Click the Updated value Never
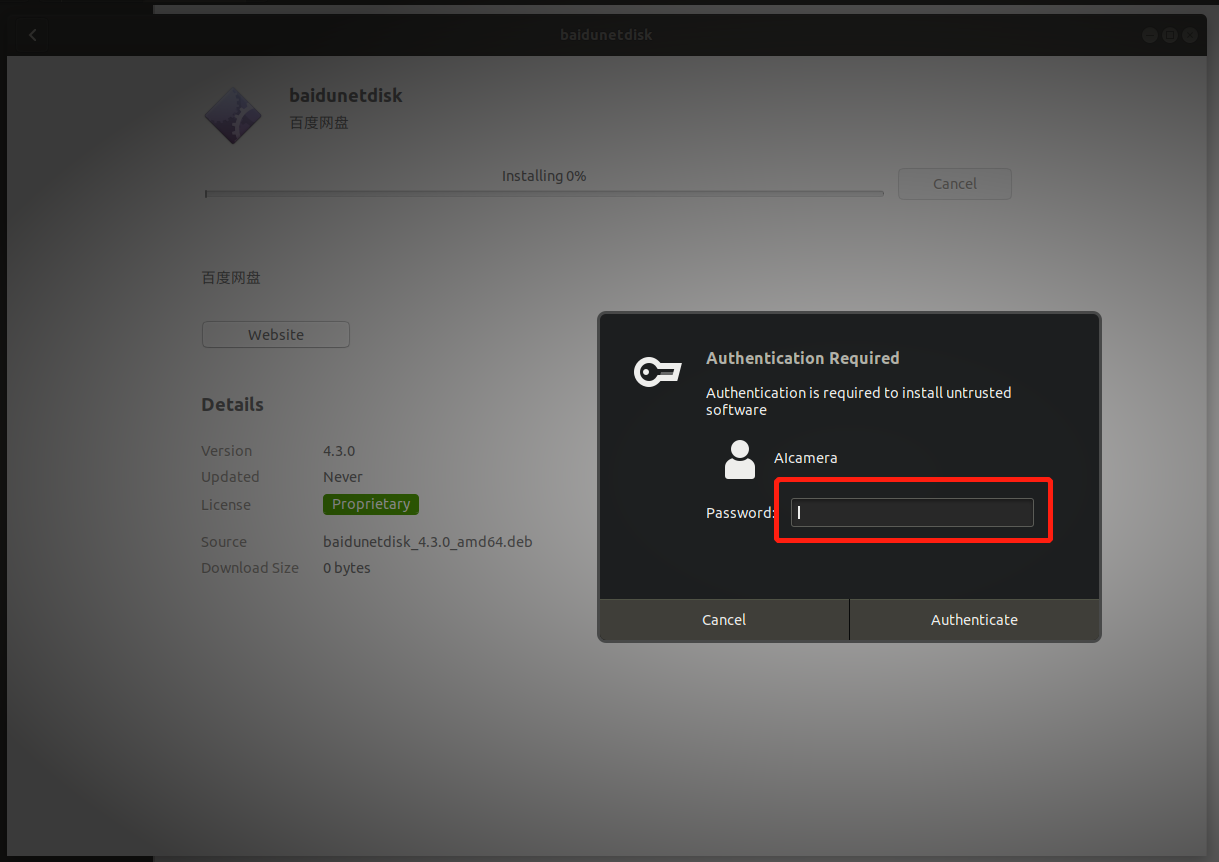Screen dimensions: 1219x862 click(x=343, y=477)
